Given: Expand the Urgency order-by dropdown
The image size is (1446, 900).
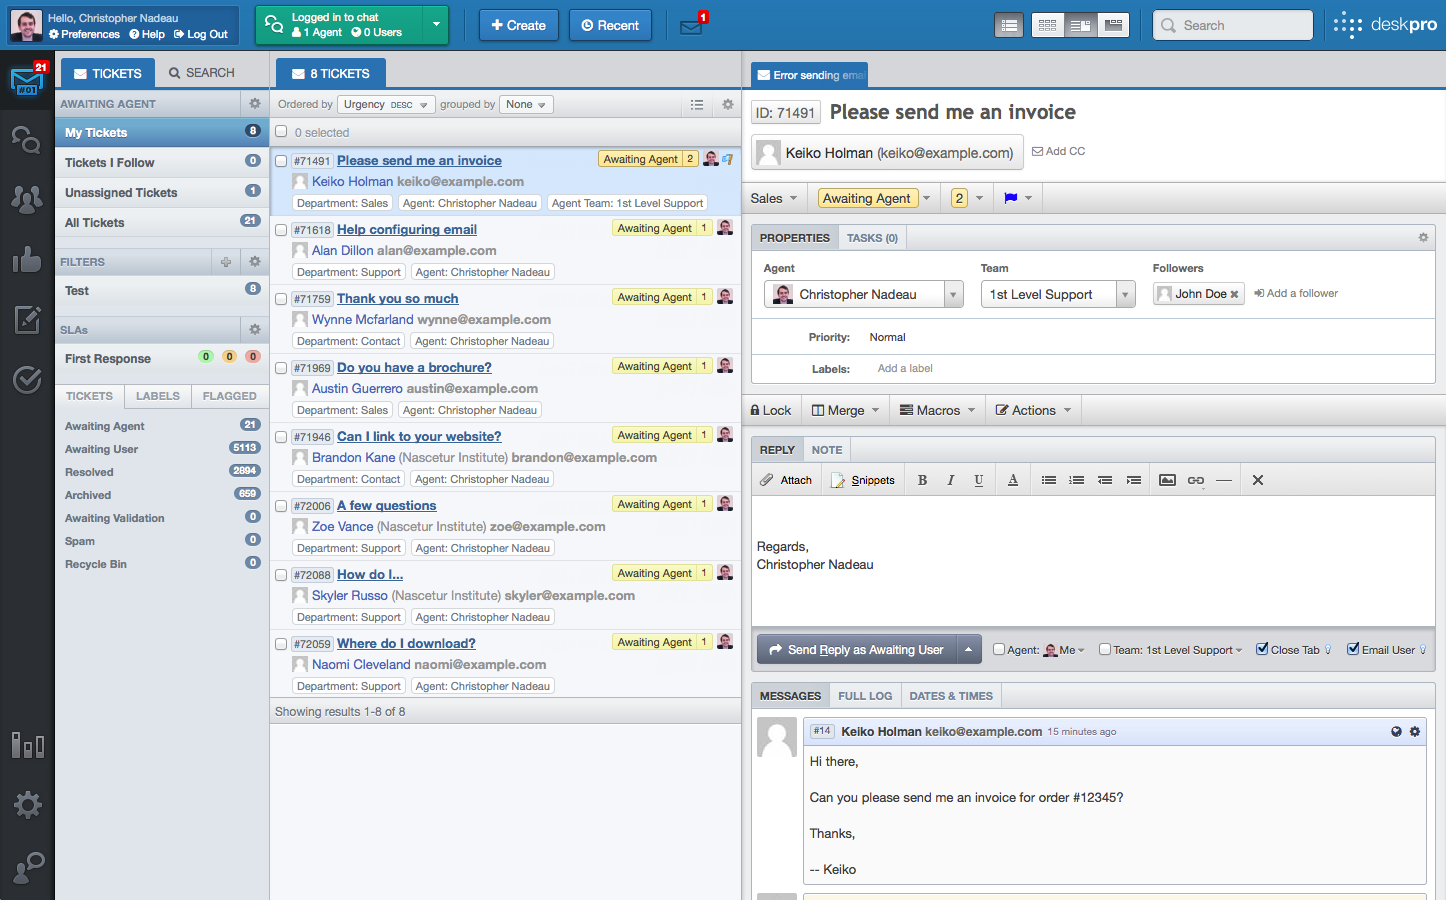Looking at the screenshot, I should coord(385,104).
